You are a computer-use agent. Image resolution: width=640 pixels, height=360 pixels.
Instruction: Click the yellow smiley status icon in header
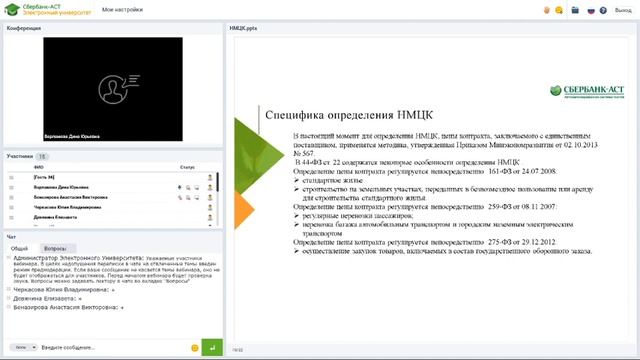(x=559, y=10)
